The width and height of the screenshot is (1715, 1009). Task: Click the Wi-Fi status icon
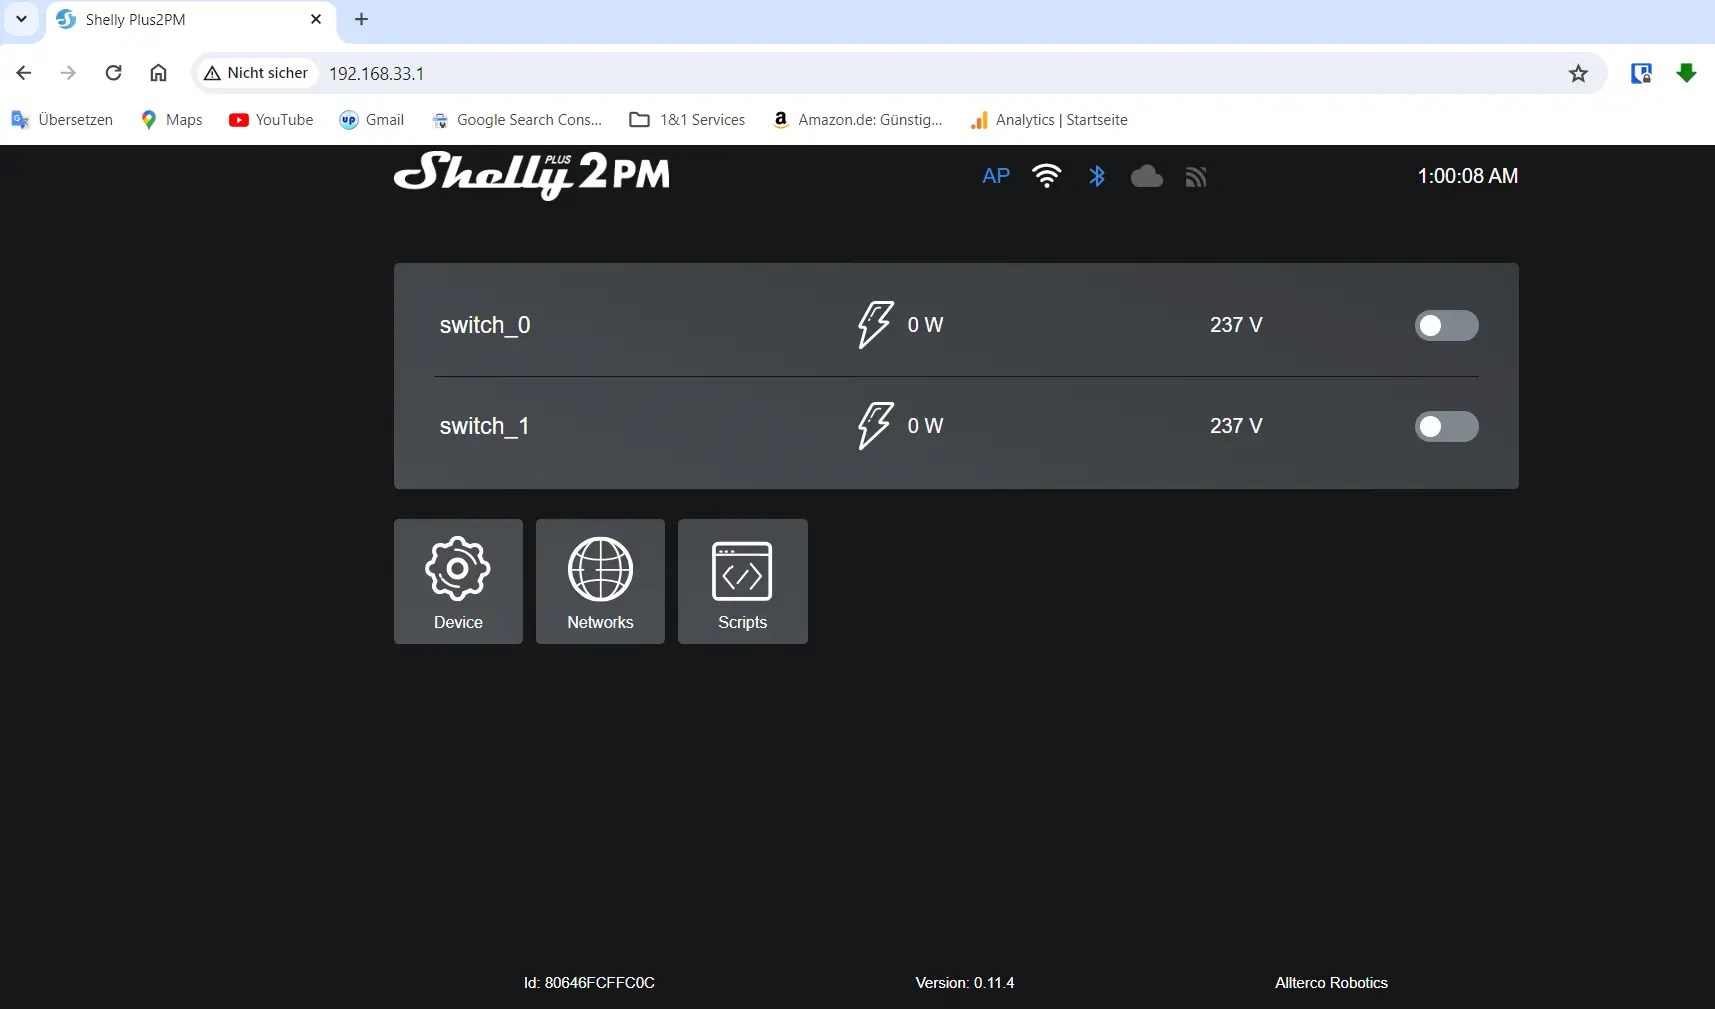[x=1046, y=176]
